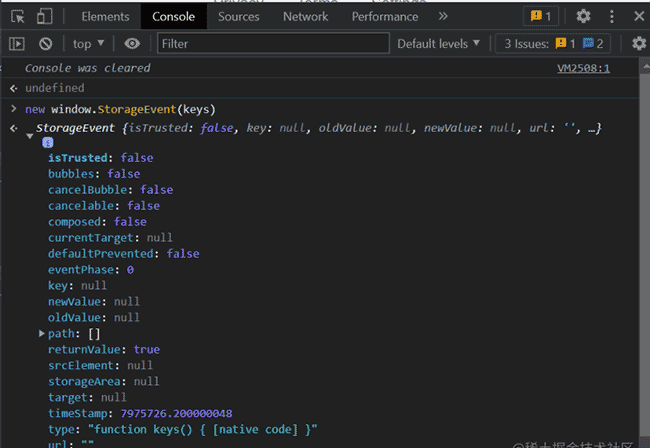Follow the VM2508:1 source link
650x448 pixels.
point(583,68)
